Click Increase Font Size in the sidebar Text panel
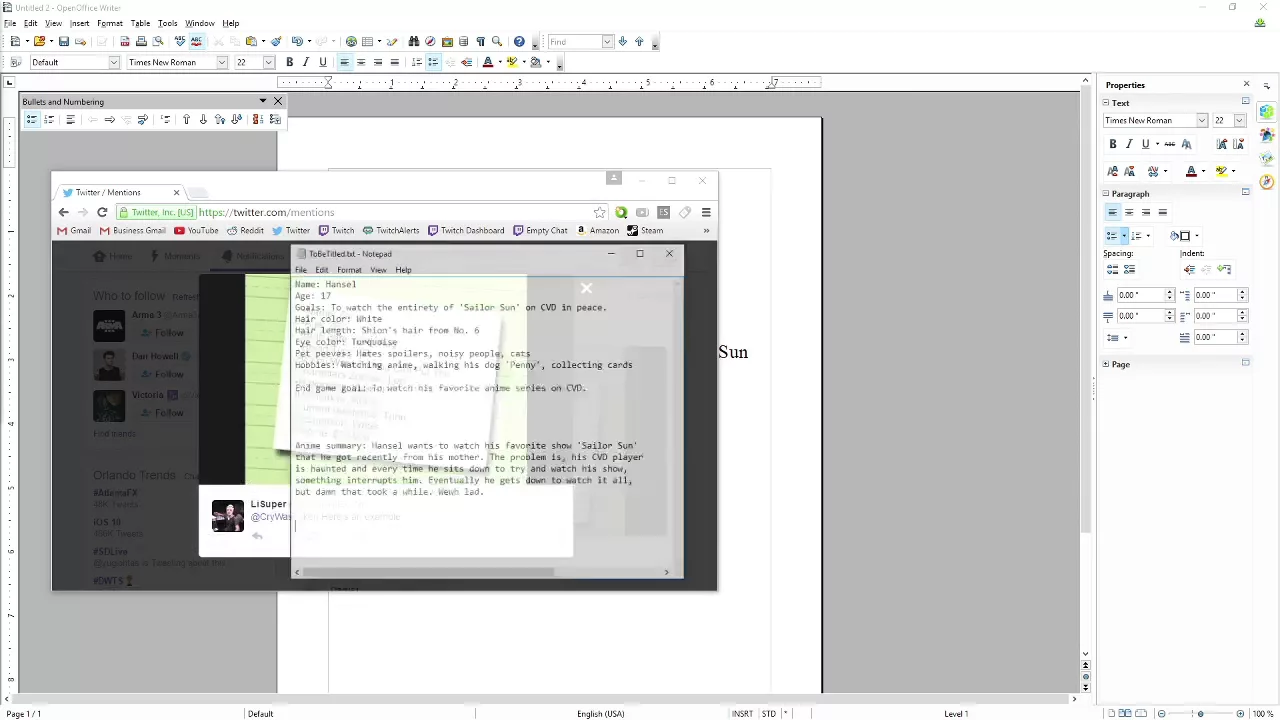 1222,144
